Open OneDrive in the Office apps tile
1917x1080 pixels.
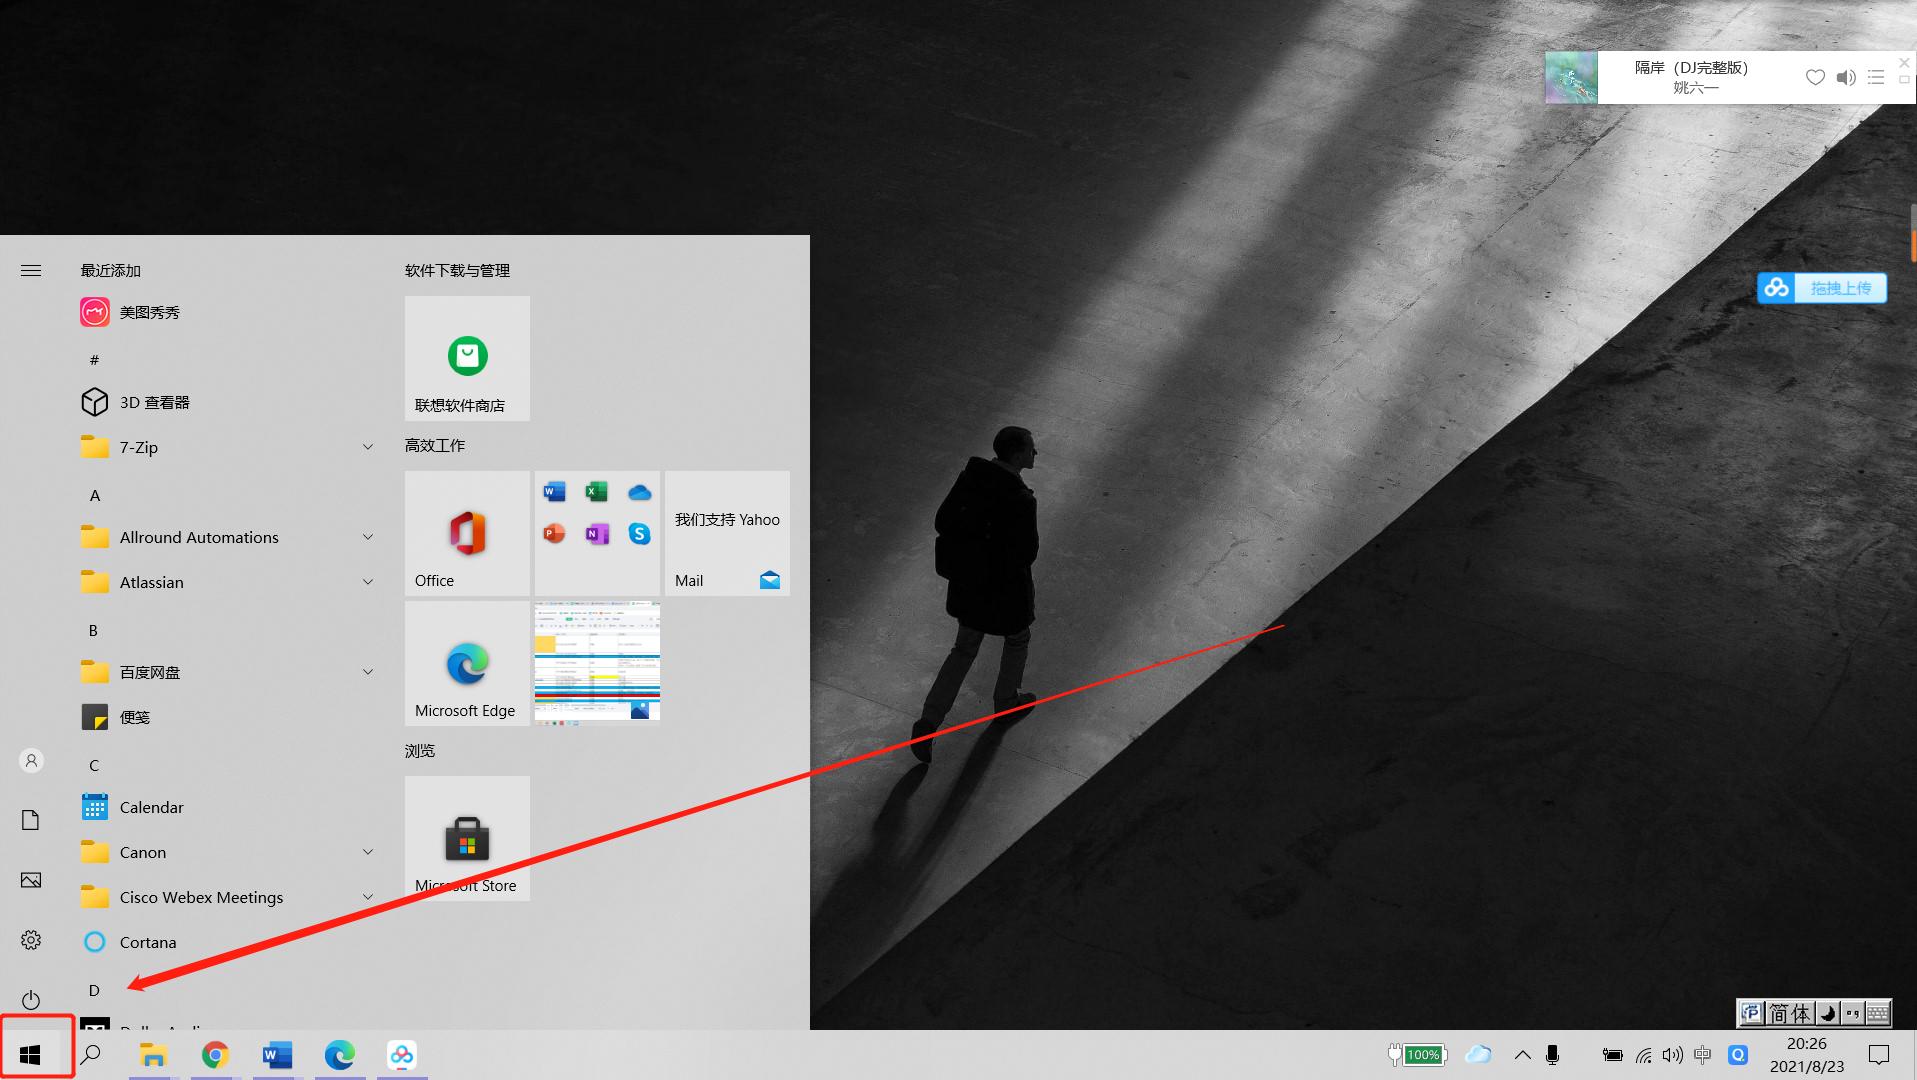(640, 491)
